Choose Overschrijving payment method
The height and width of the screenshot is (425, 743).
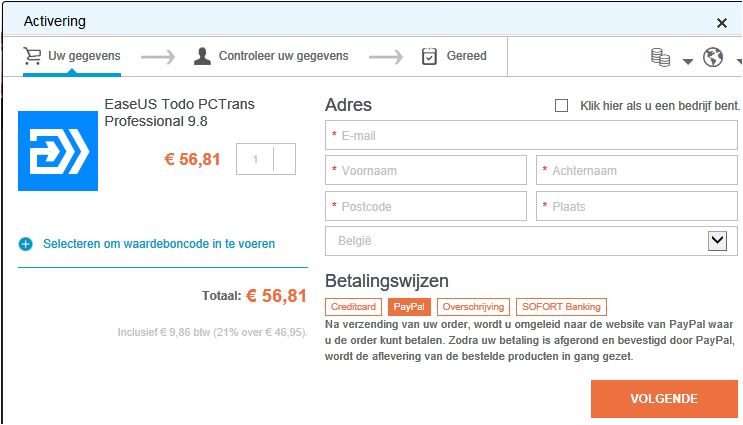point(474,307)
